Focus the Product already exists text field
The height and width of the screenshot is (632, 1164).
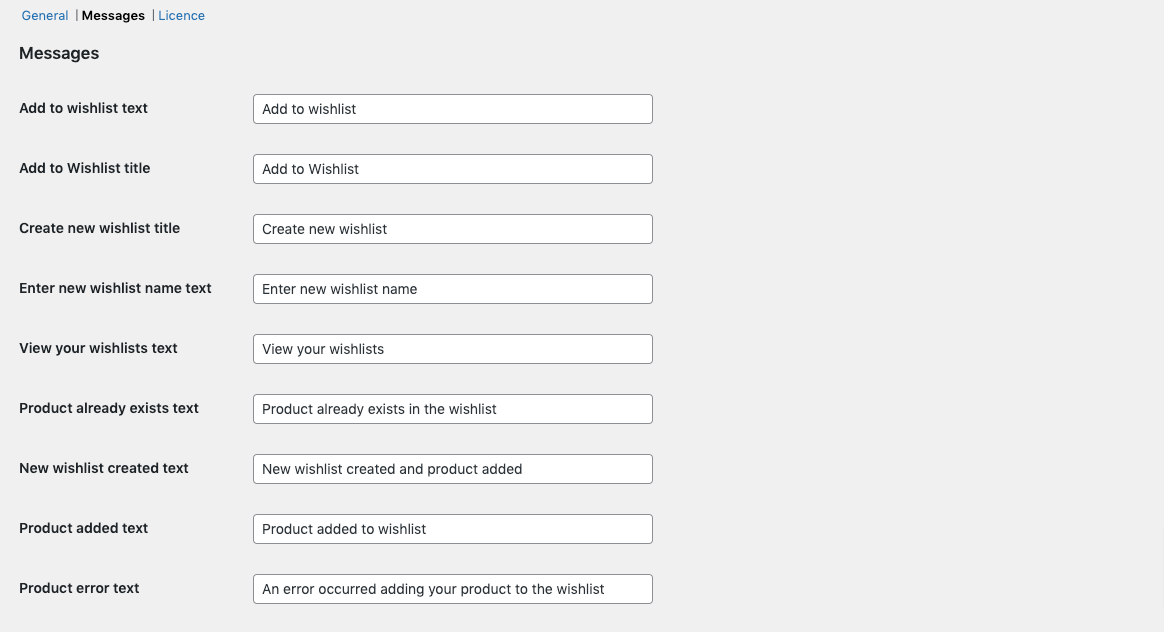(452, 409)
